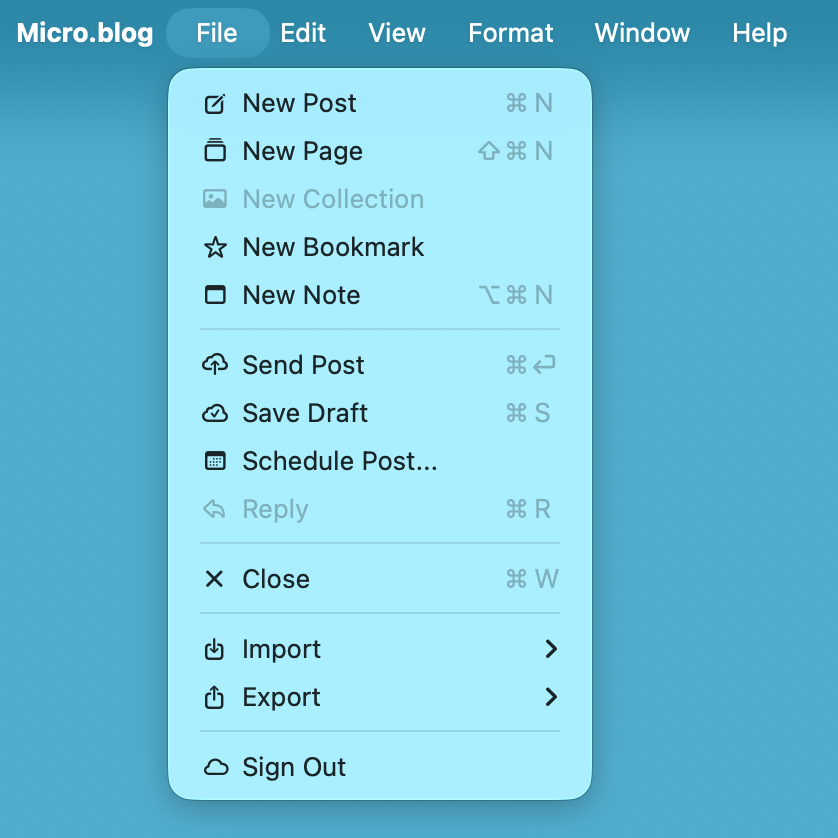Click the Import download-arrow icon
838x838 pixels.
(214, 649)
